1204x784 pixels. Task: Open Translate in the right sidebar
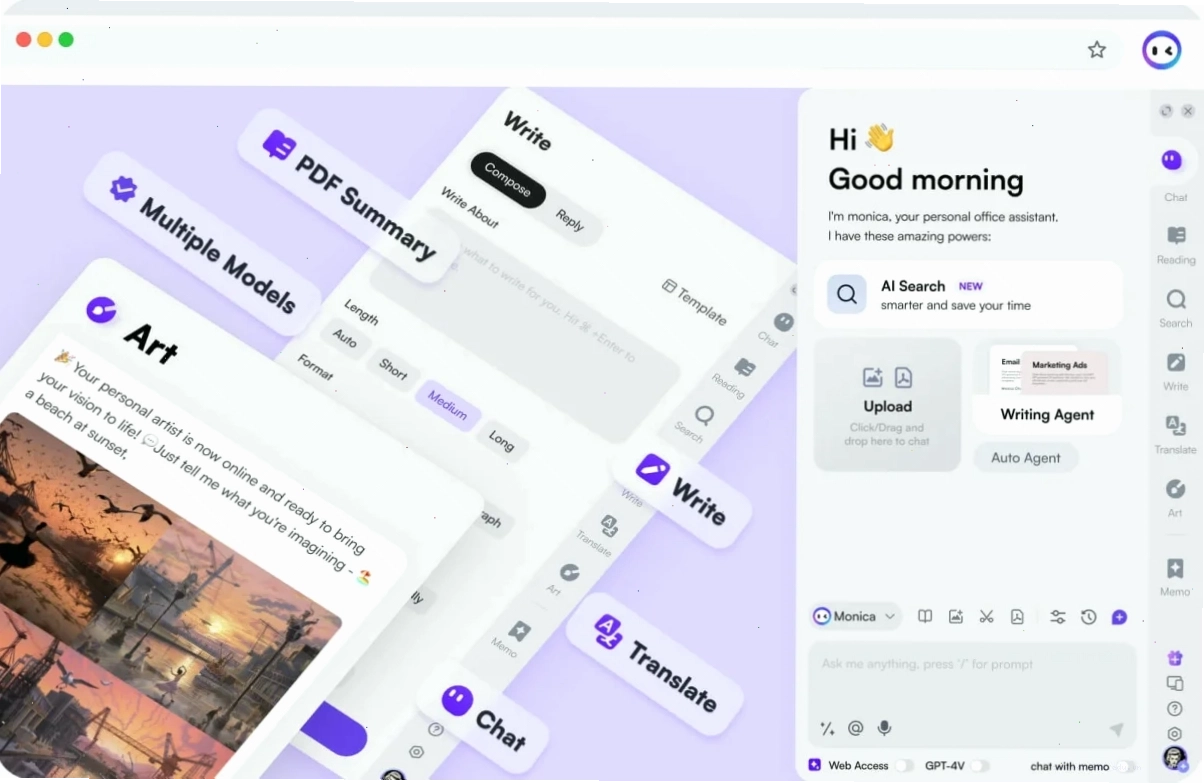1176,433
